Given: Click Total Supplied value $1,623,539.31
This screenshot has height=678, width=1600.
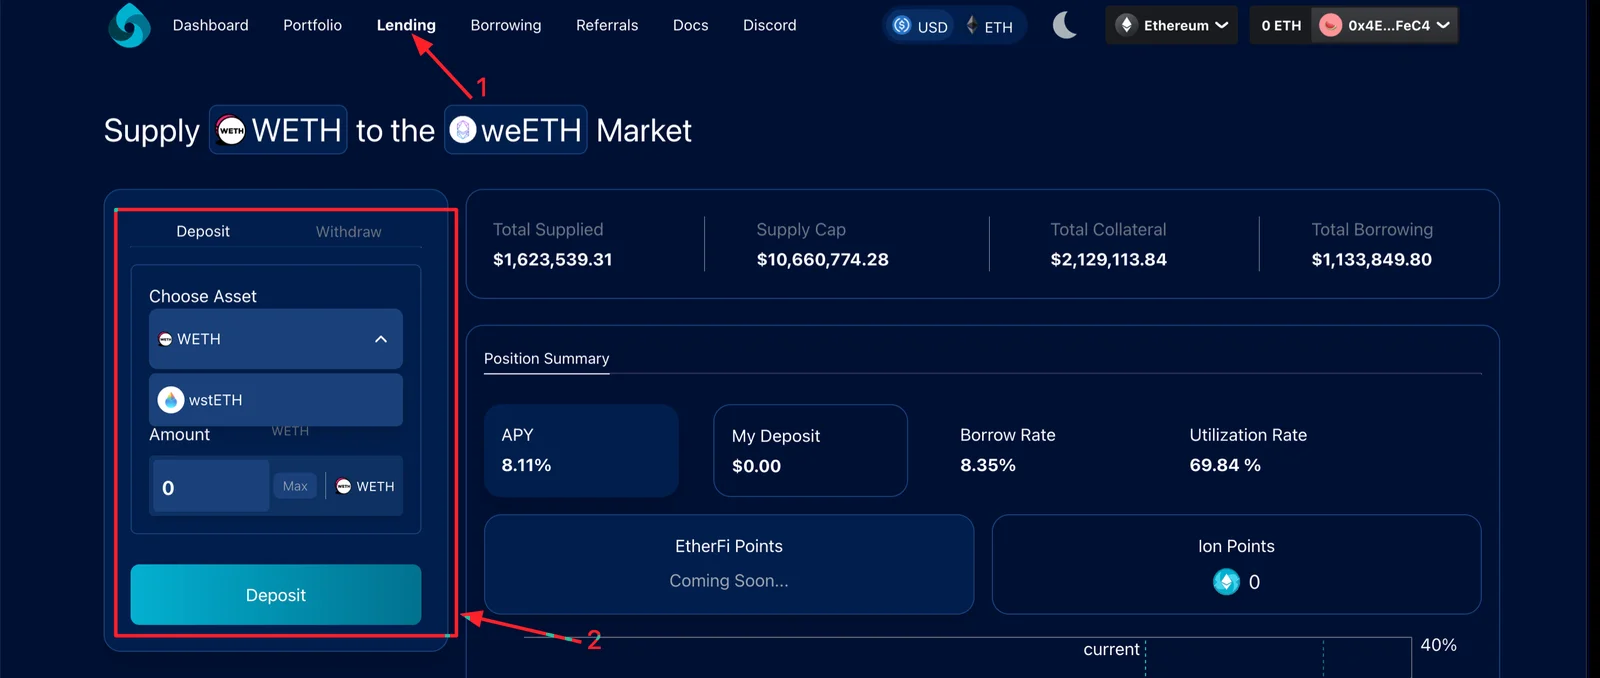Looking at the screenshot, I should 552,259.
